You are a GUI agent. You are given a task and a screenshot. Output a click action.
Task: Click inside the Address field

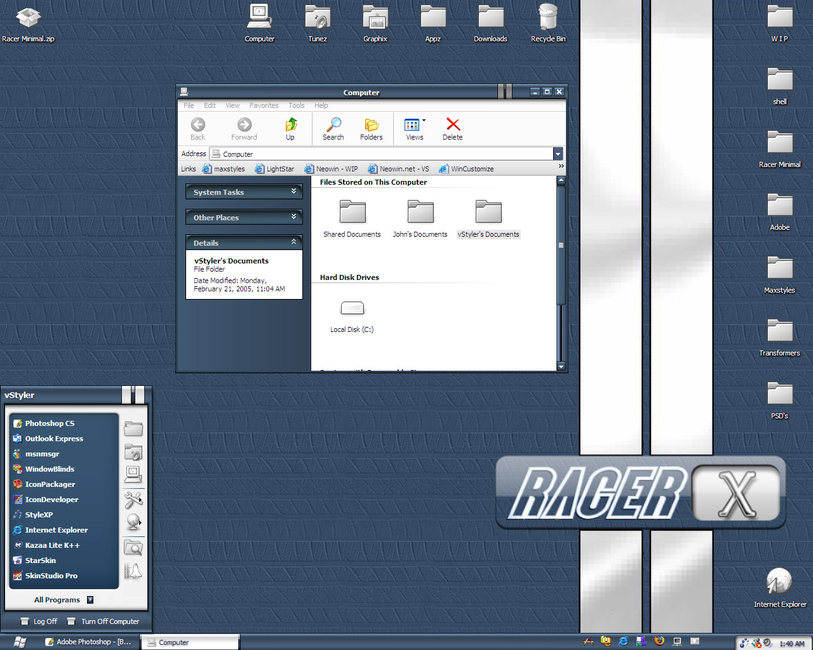[x=382, y=154]
